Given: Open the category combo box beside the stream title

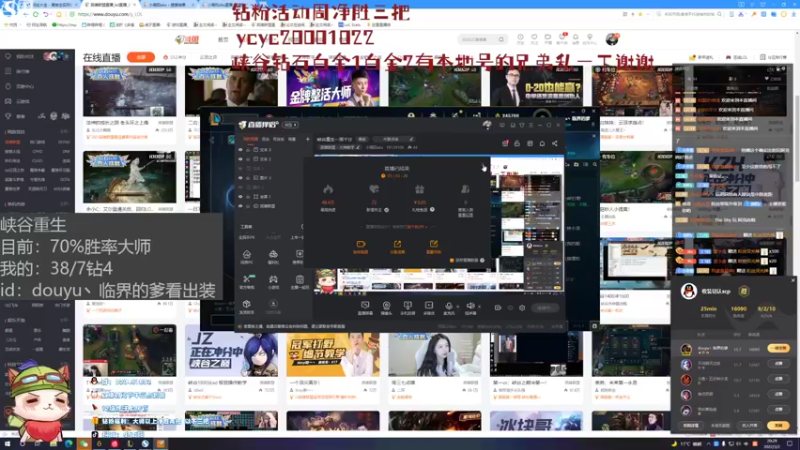Looking at the screenshot, I should click(393, 139).
